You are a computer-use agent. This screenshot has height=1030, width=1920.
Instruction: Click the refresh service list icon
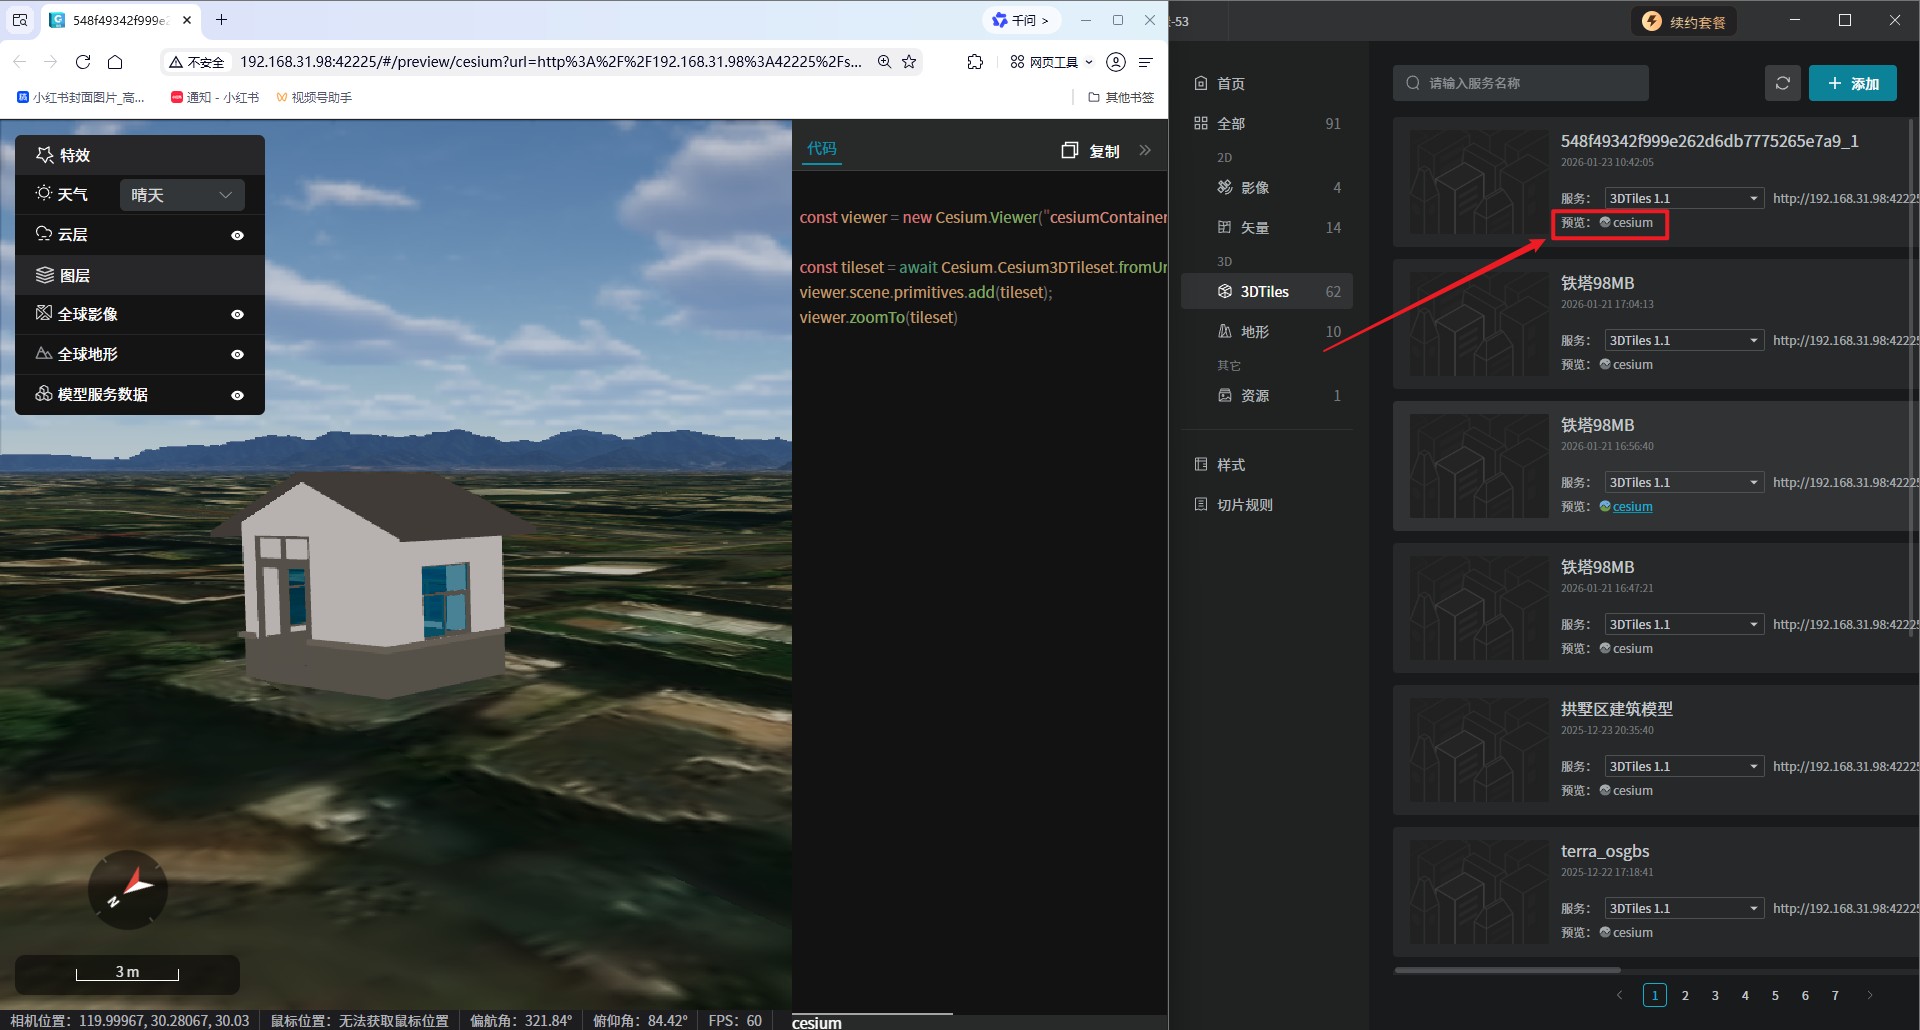tap(1782, 83)
